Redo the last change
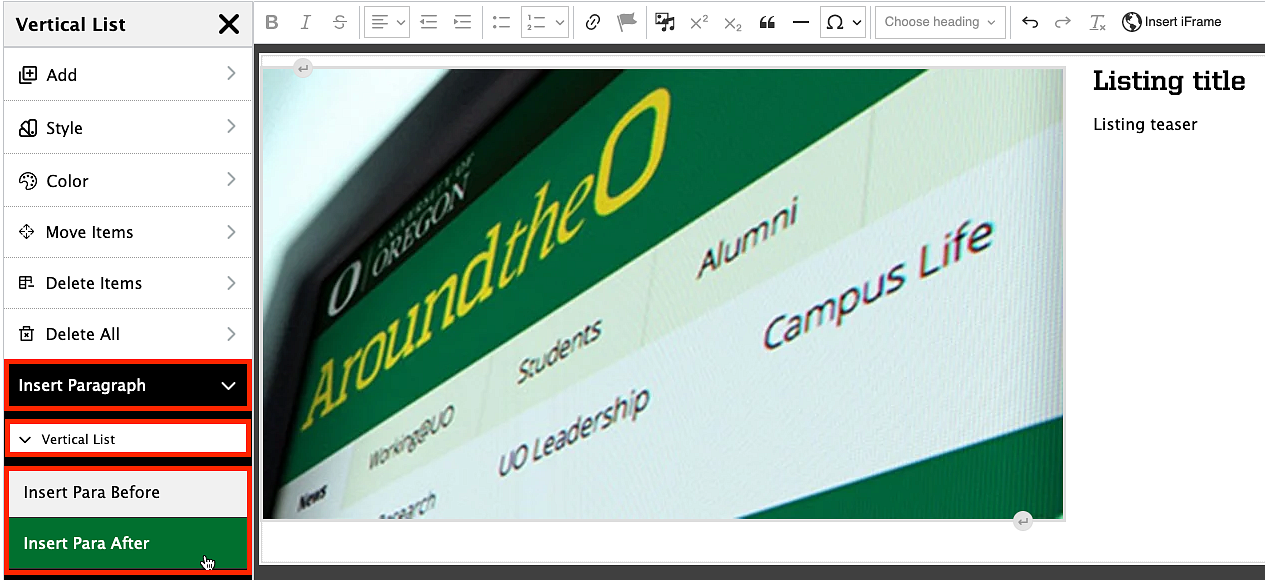The height and width of the screenshot is (580, 1265). pos(1063,21)
